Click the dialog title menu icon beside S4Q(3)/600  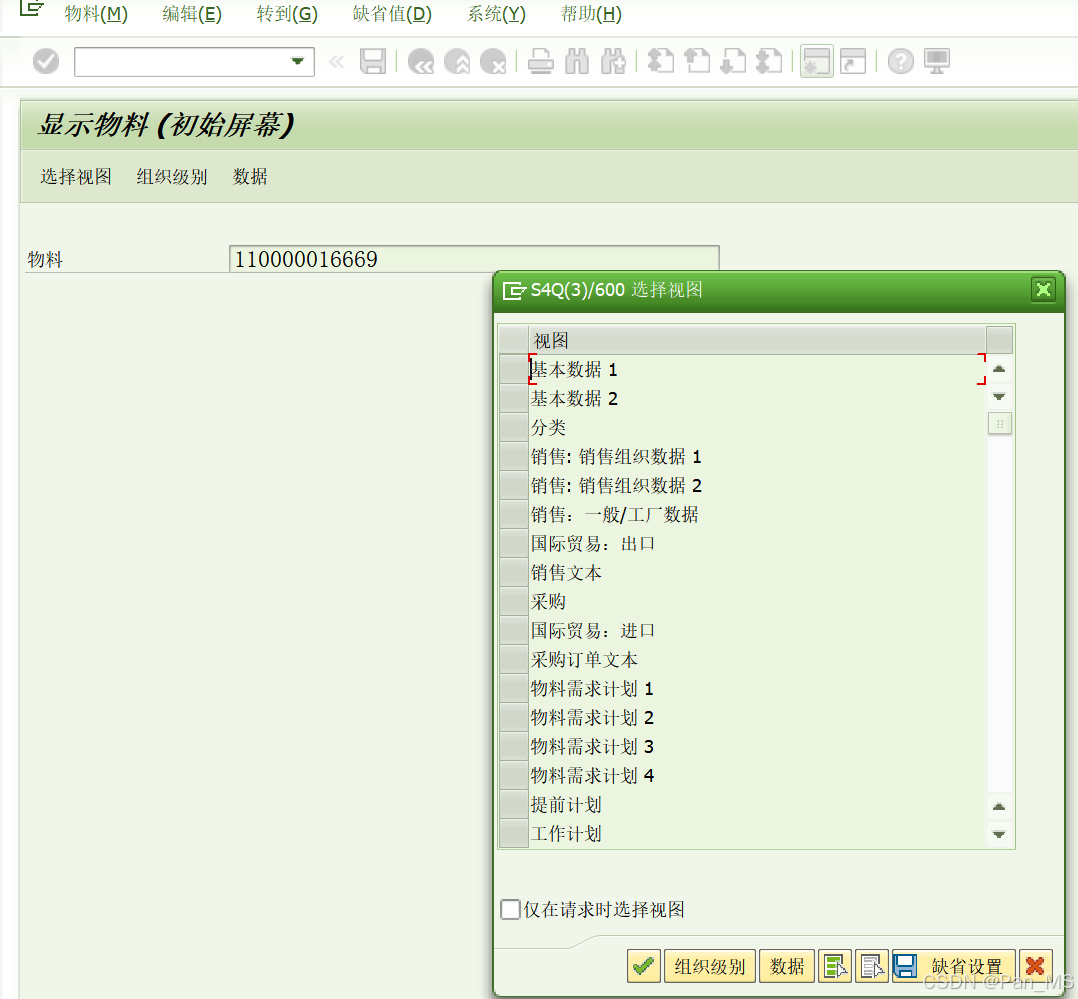tap(514, 290)
